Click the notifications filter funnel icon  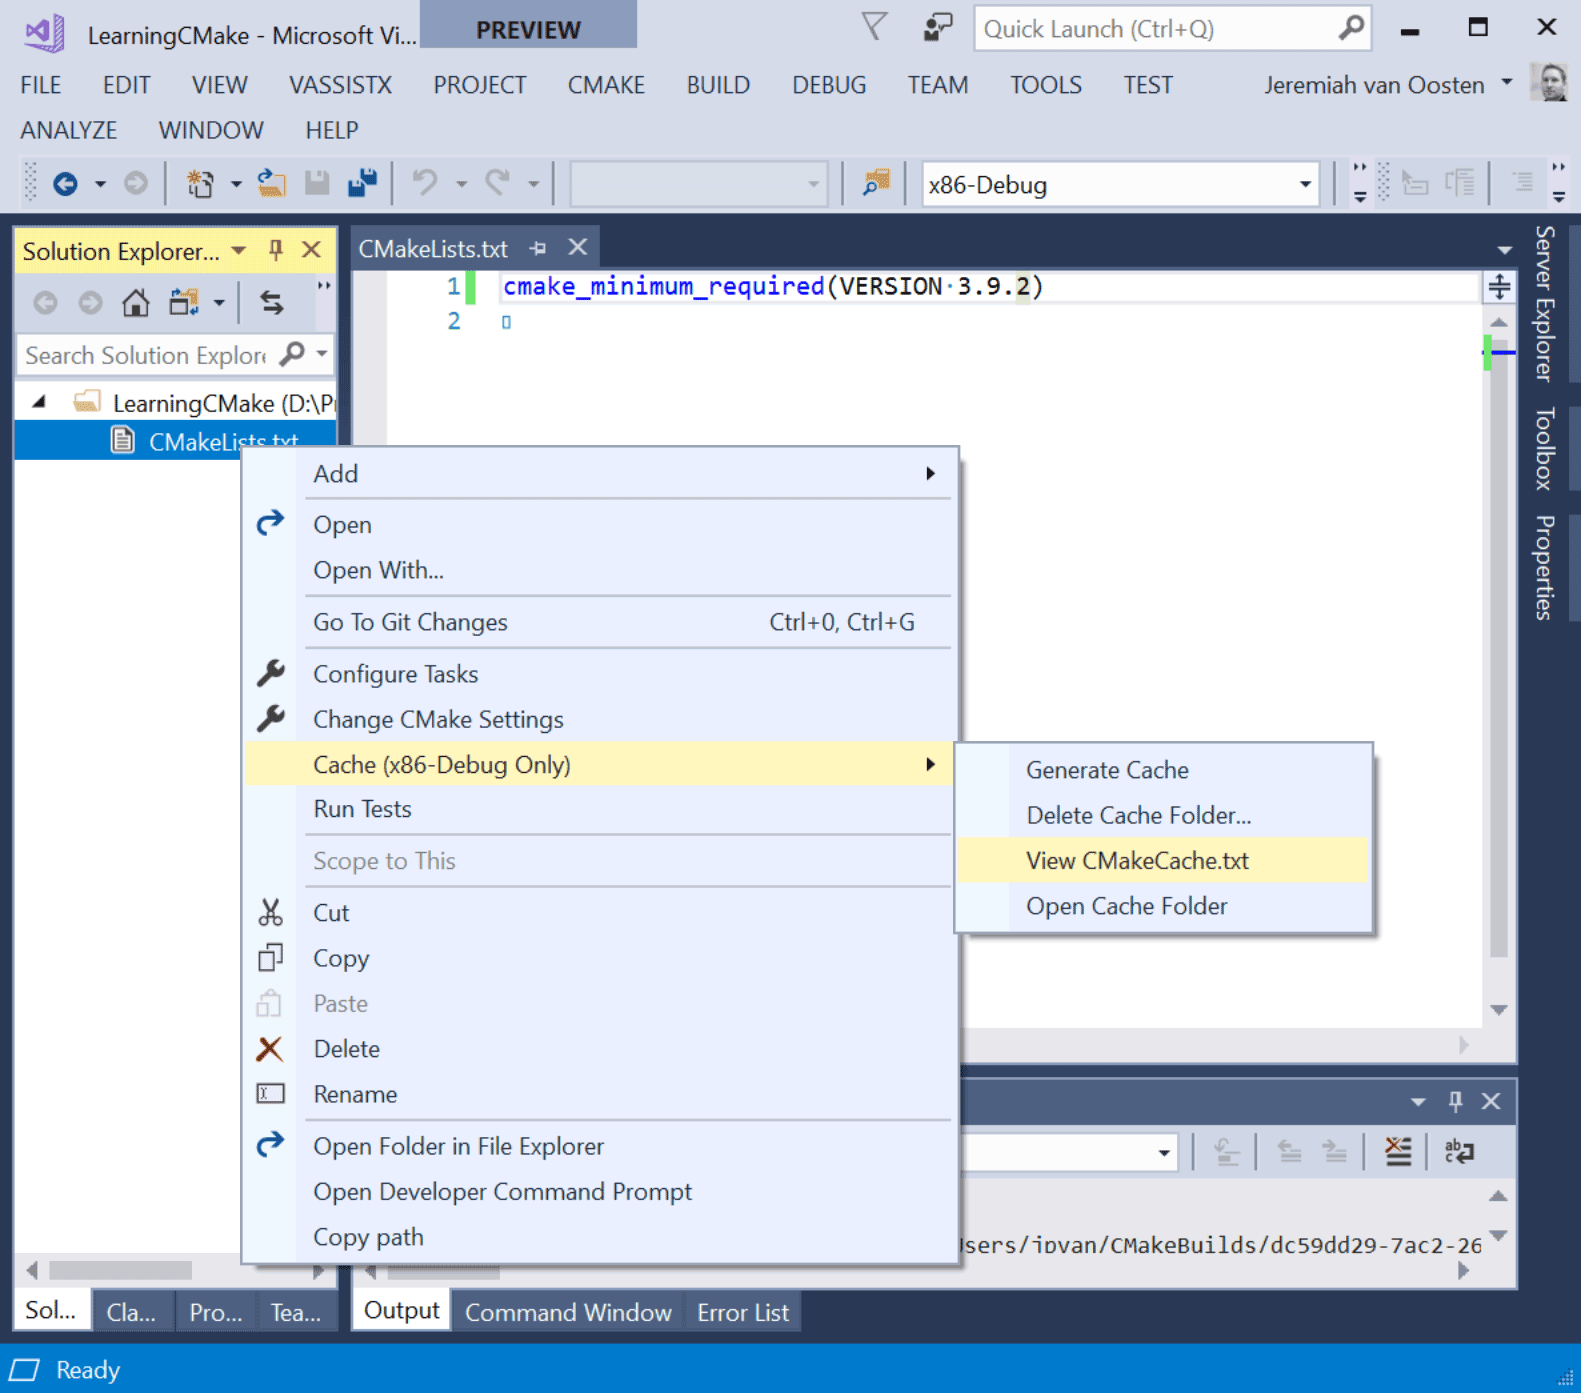click(874, 27)
